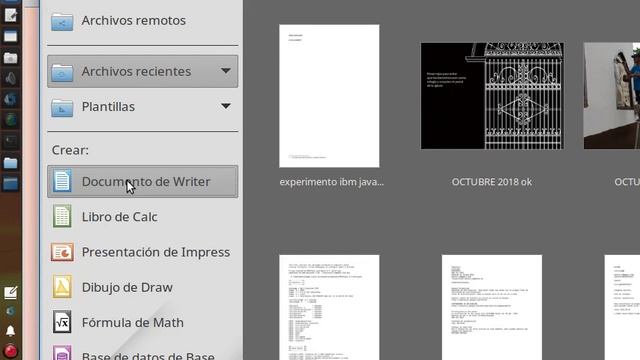Open Archivos remotos folder icon
The width and height of the screenshot is (640, 360).
pos(62,21)
